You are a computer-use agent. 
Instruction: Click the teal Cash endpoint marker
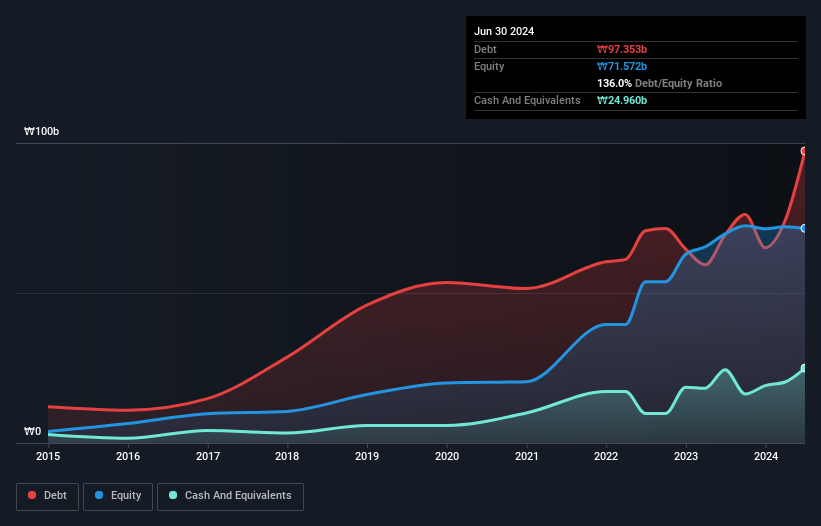click(804, 368)
